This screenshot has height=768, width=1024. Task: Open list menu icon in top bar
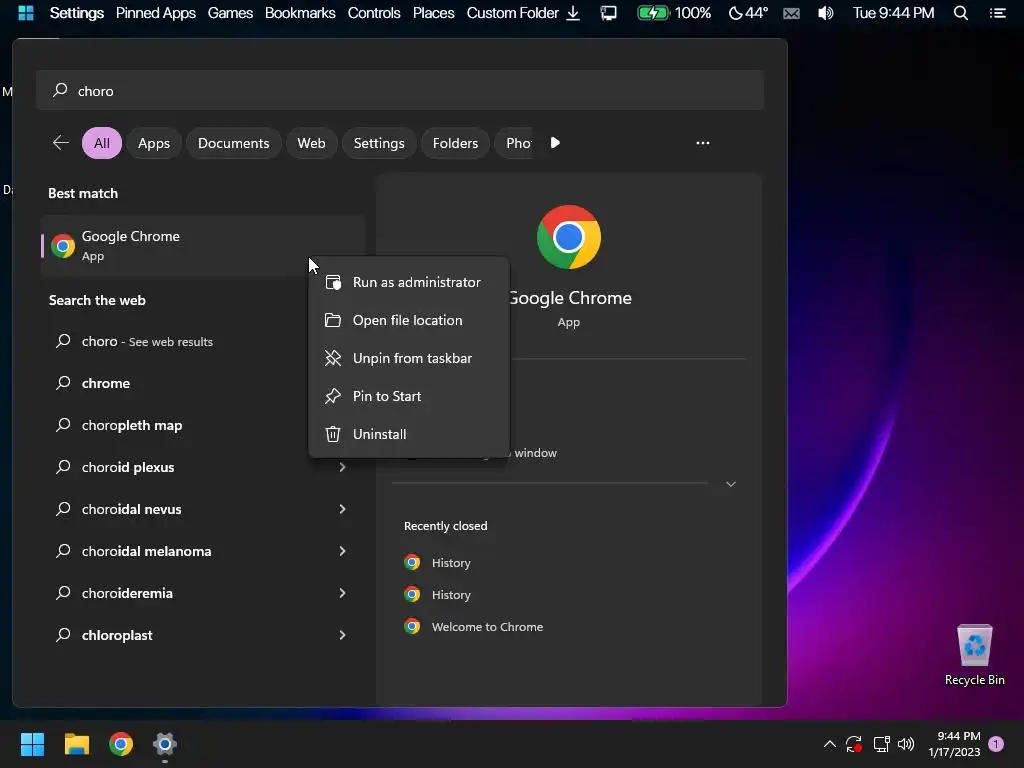coord(997,13)
